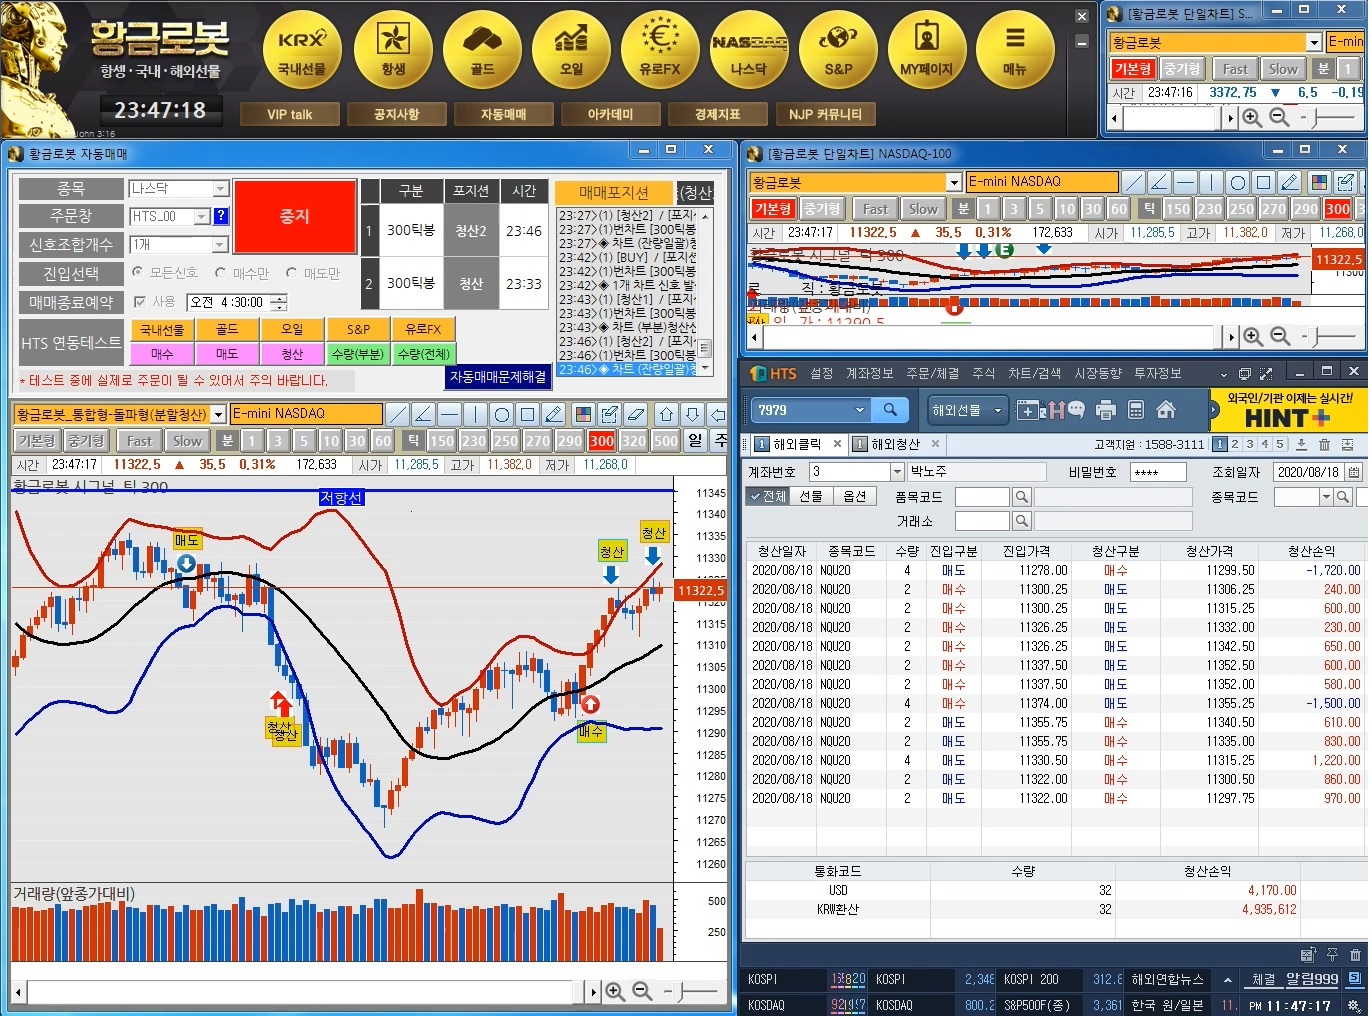Viewport: 1372px width, 1016px height.
Task: Open the MY페이지 gold coin button
Action: pos(927,50)
